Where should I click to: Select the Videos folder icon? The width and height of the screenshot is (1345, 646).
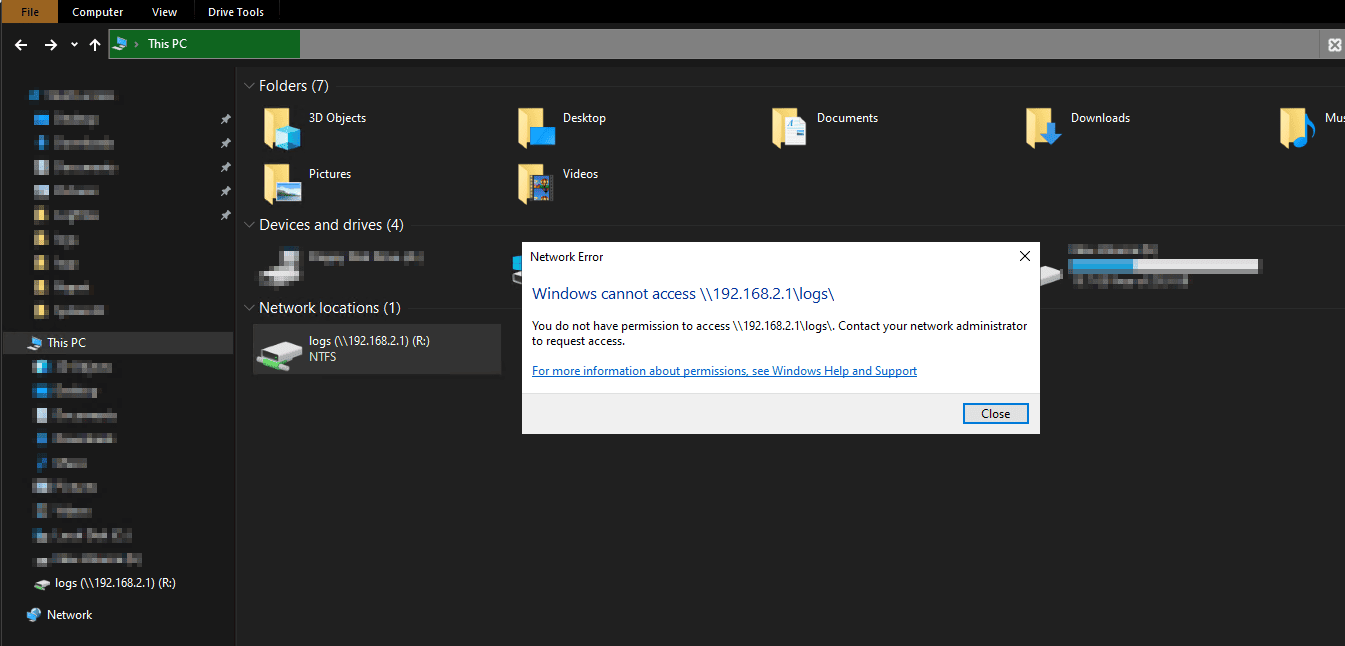coord(537,185)
